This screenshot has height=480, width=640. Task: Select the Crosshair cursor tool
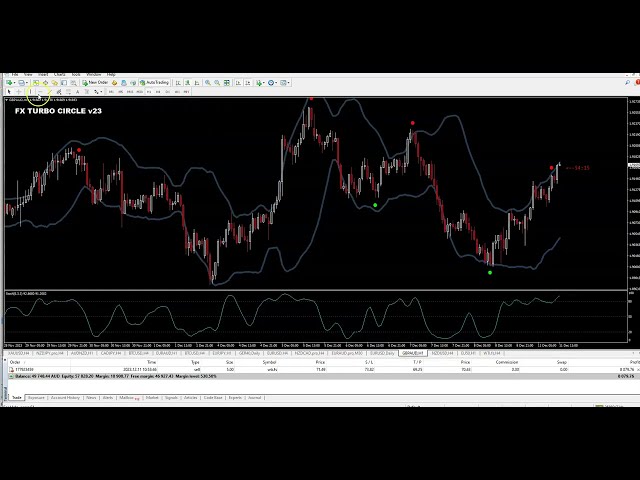19,92
